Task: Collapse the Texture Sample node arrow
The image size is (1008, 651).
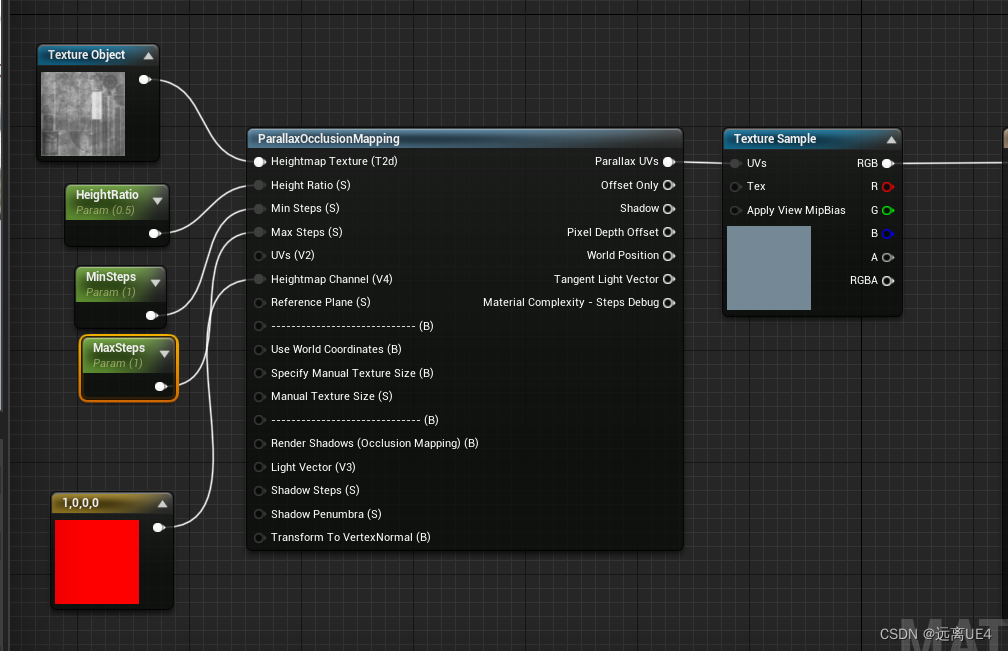Action: point(891,140)
